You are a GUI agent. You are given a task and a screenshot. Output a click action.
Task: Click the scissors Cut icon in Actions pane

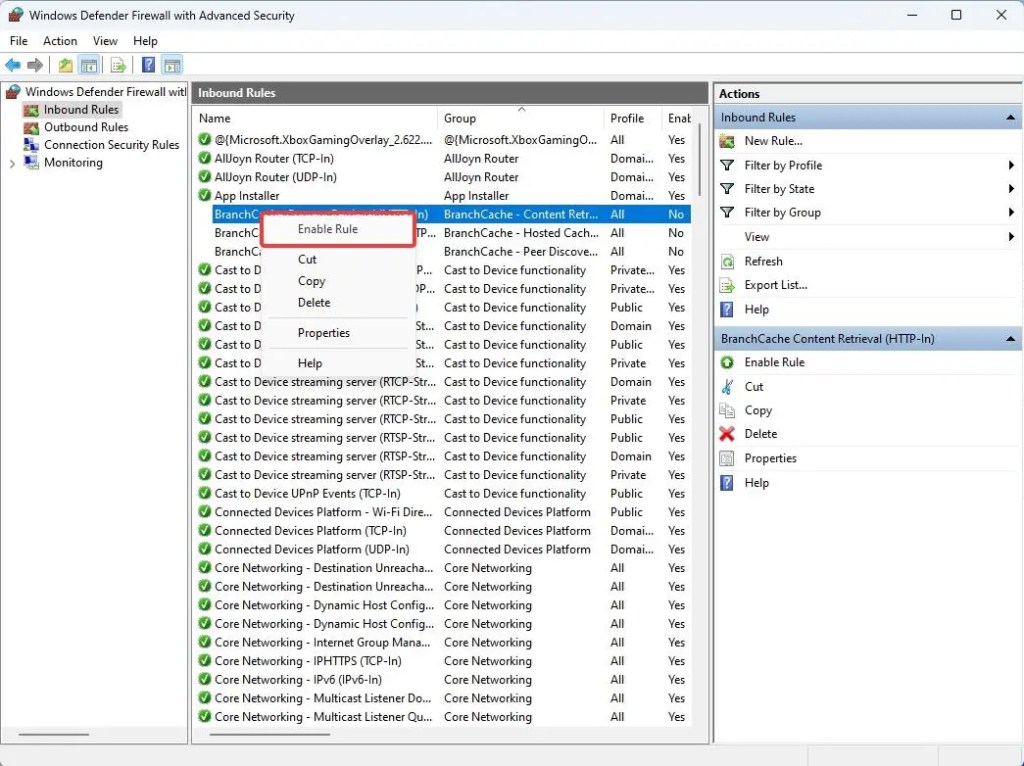[x=727, y=387]
